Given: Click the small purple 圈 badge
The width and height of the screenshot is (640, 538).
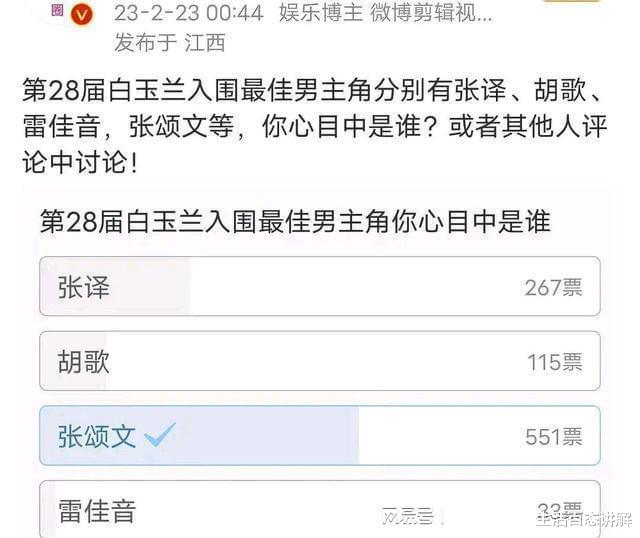Looking at the screenshot, I should (x=58, y=10).
